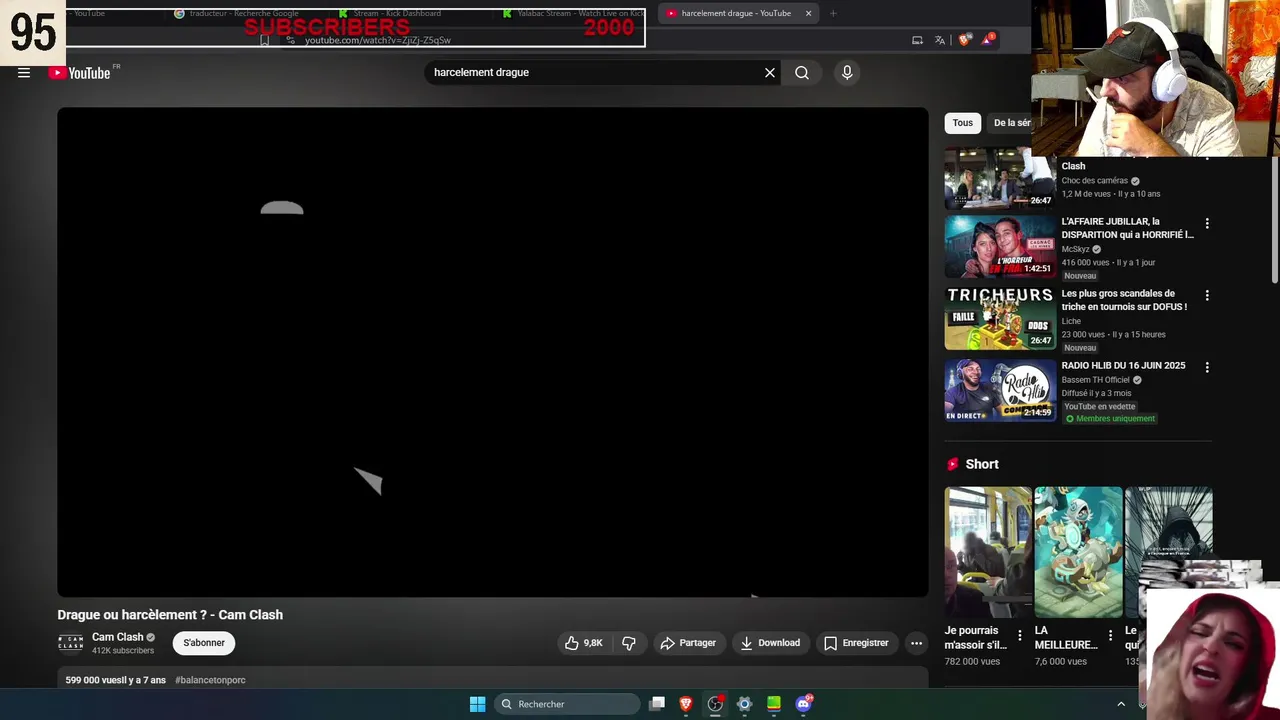1280x720 pixels.
Task: Clear the search box text with X
Action: pos(770,72)
